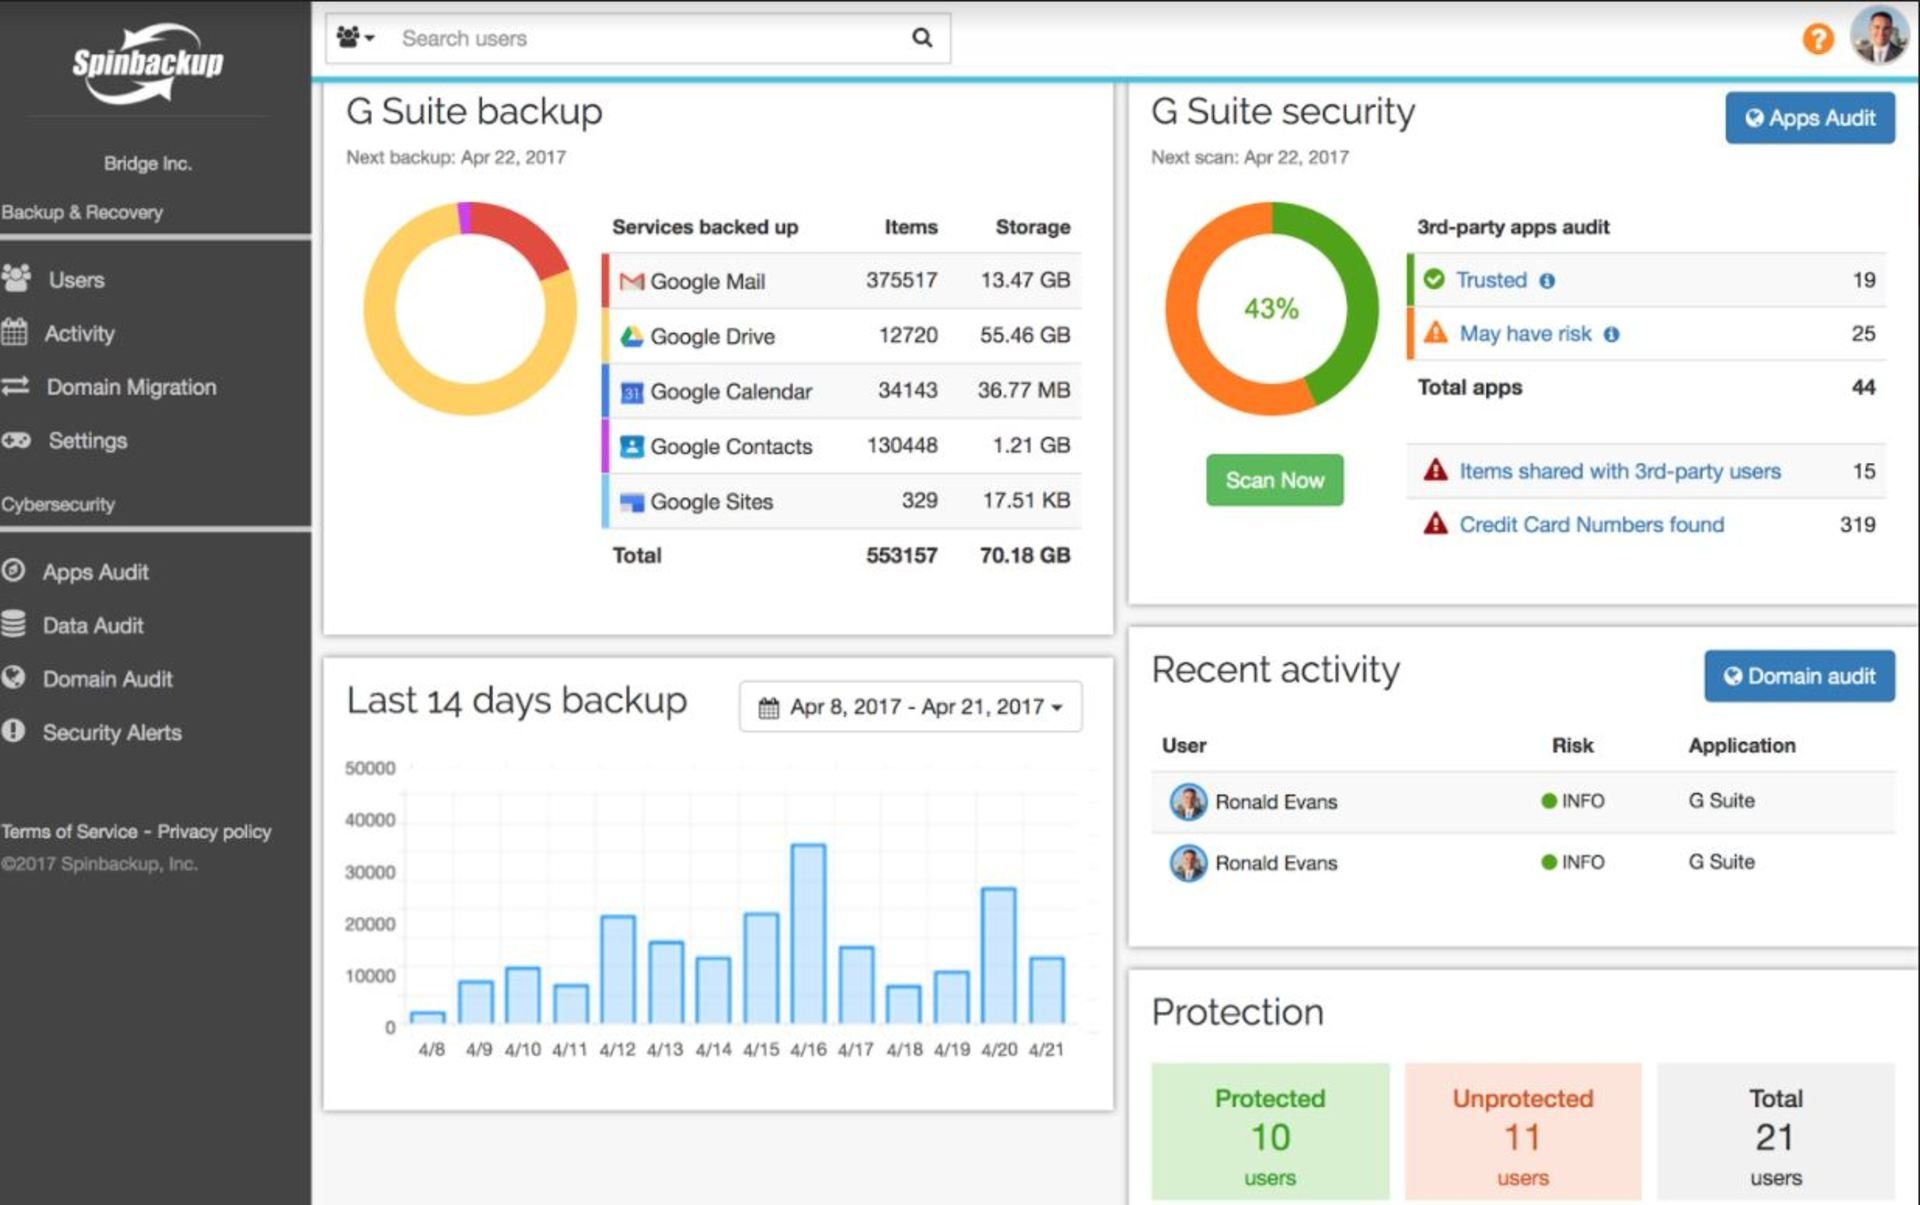The image size is (1920, 1205).
Task: Click the Google Calendar icon
Action: tap(631, 392)
